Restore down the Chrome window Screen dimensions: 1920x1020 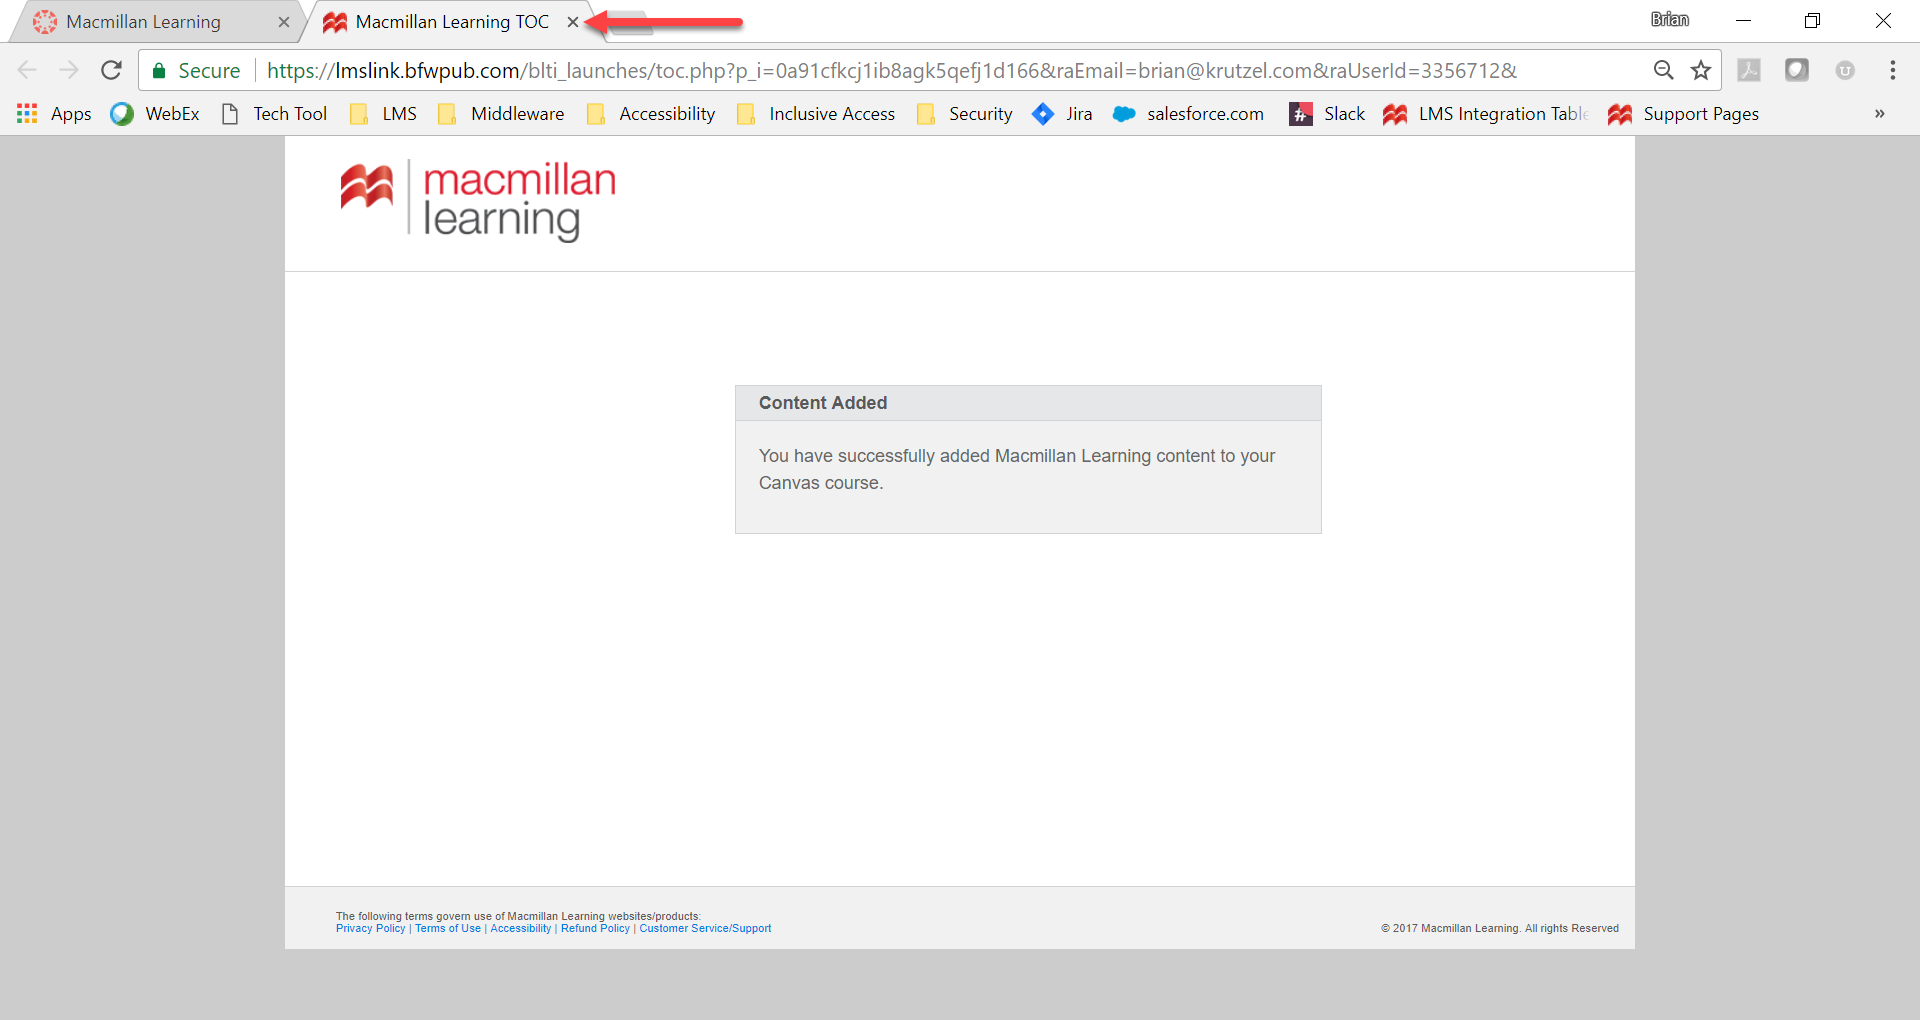tap(1812, 20)
